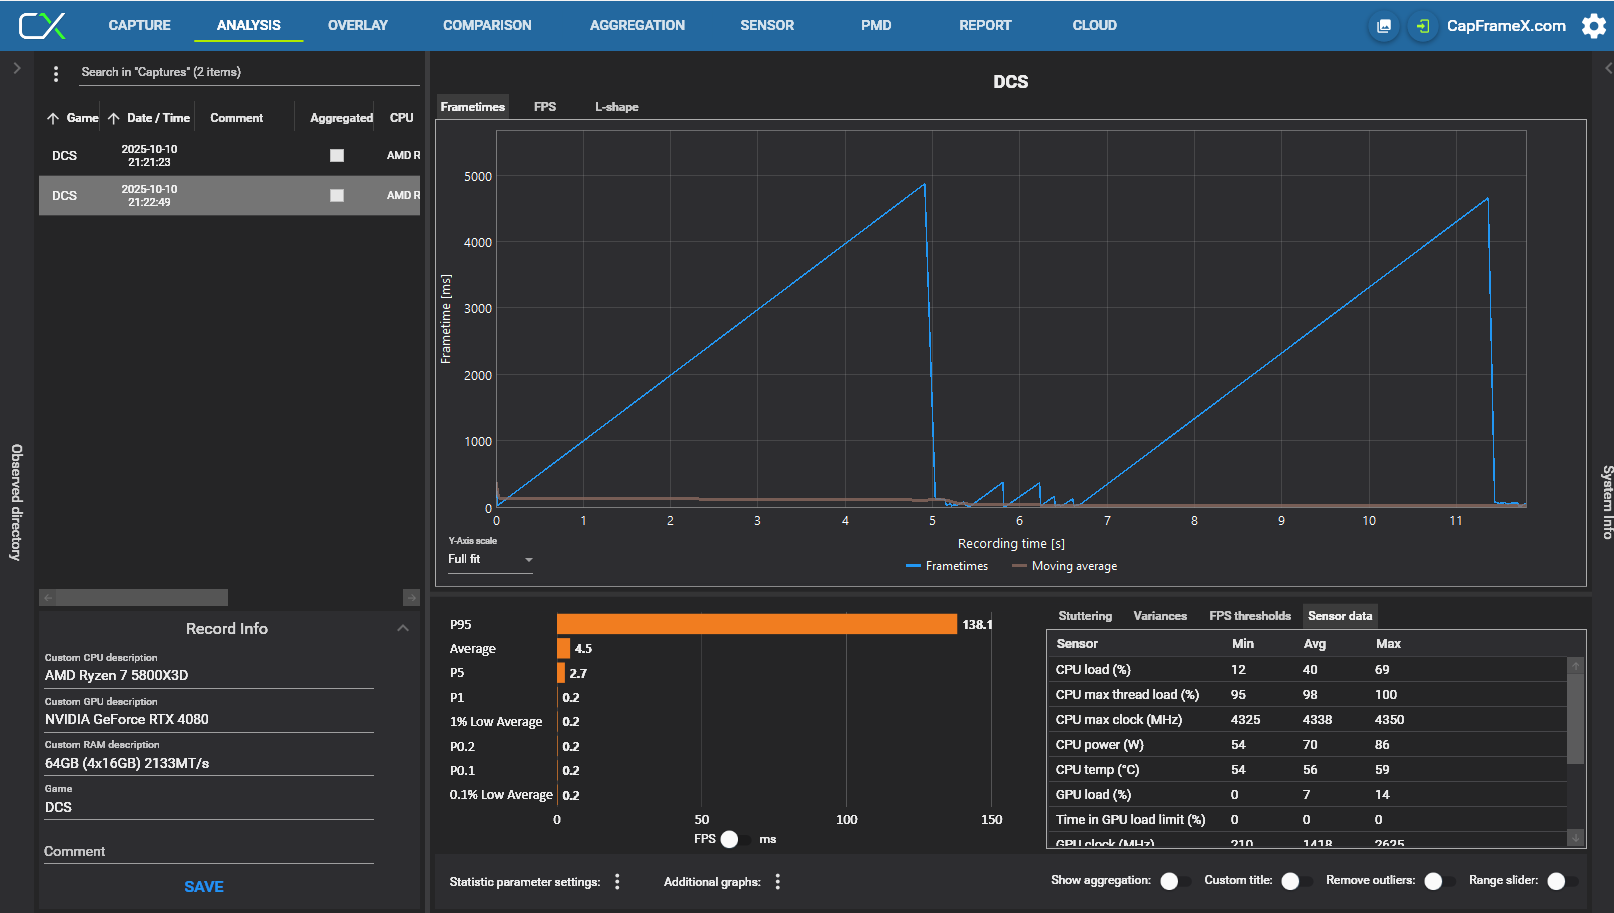Switch chart to FPS tab
The image size is (1614, 913).
click(x=545, y=106)
